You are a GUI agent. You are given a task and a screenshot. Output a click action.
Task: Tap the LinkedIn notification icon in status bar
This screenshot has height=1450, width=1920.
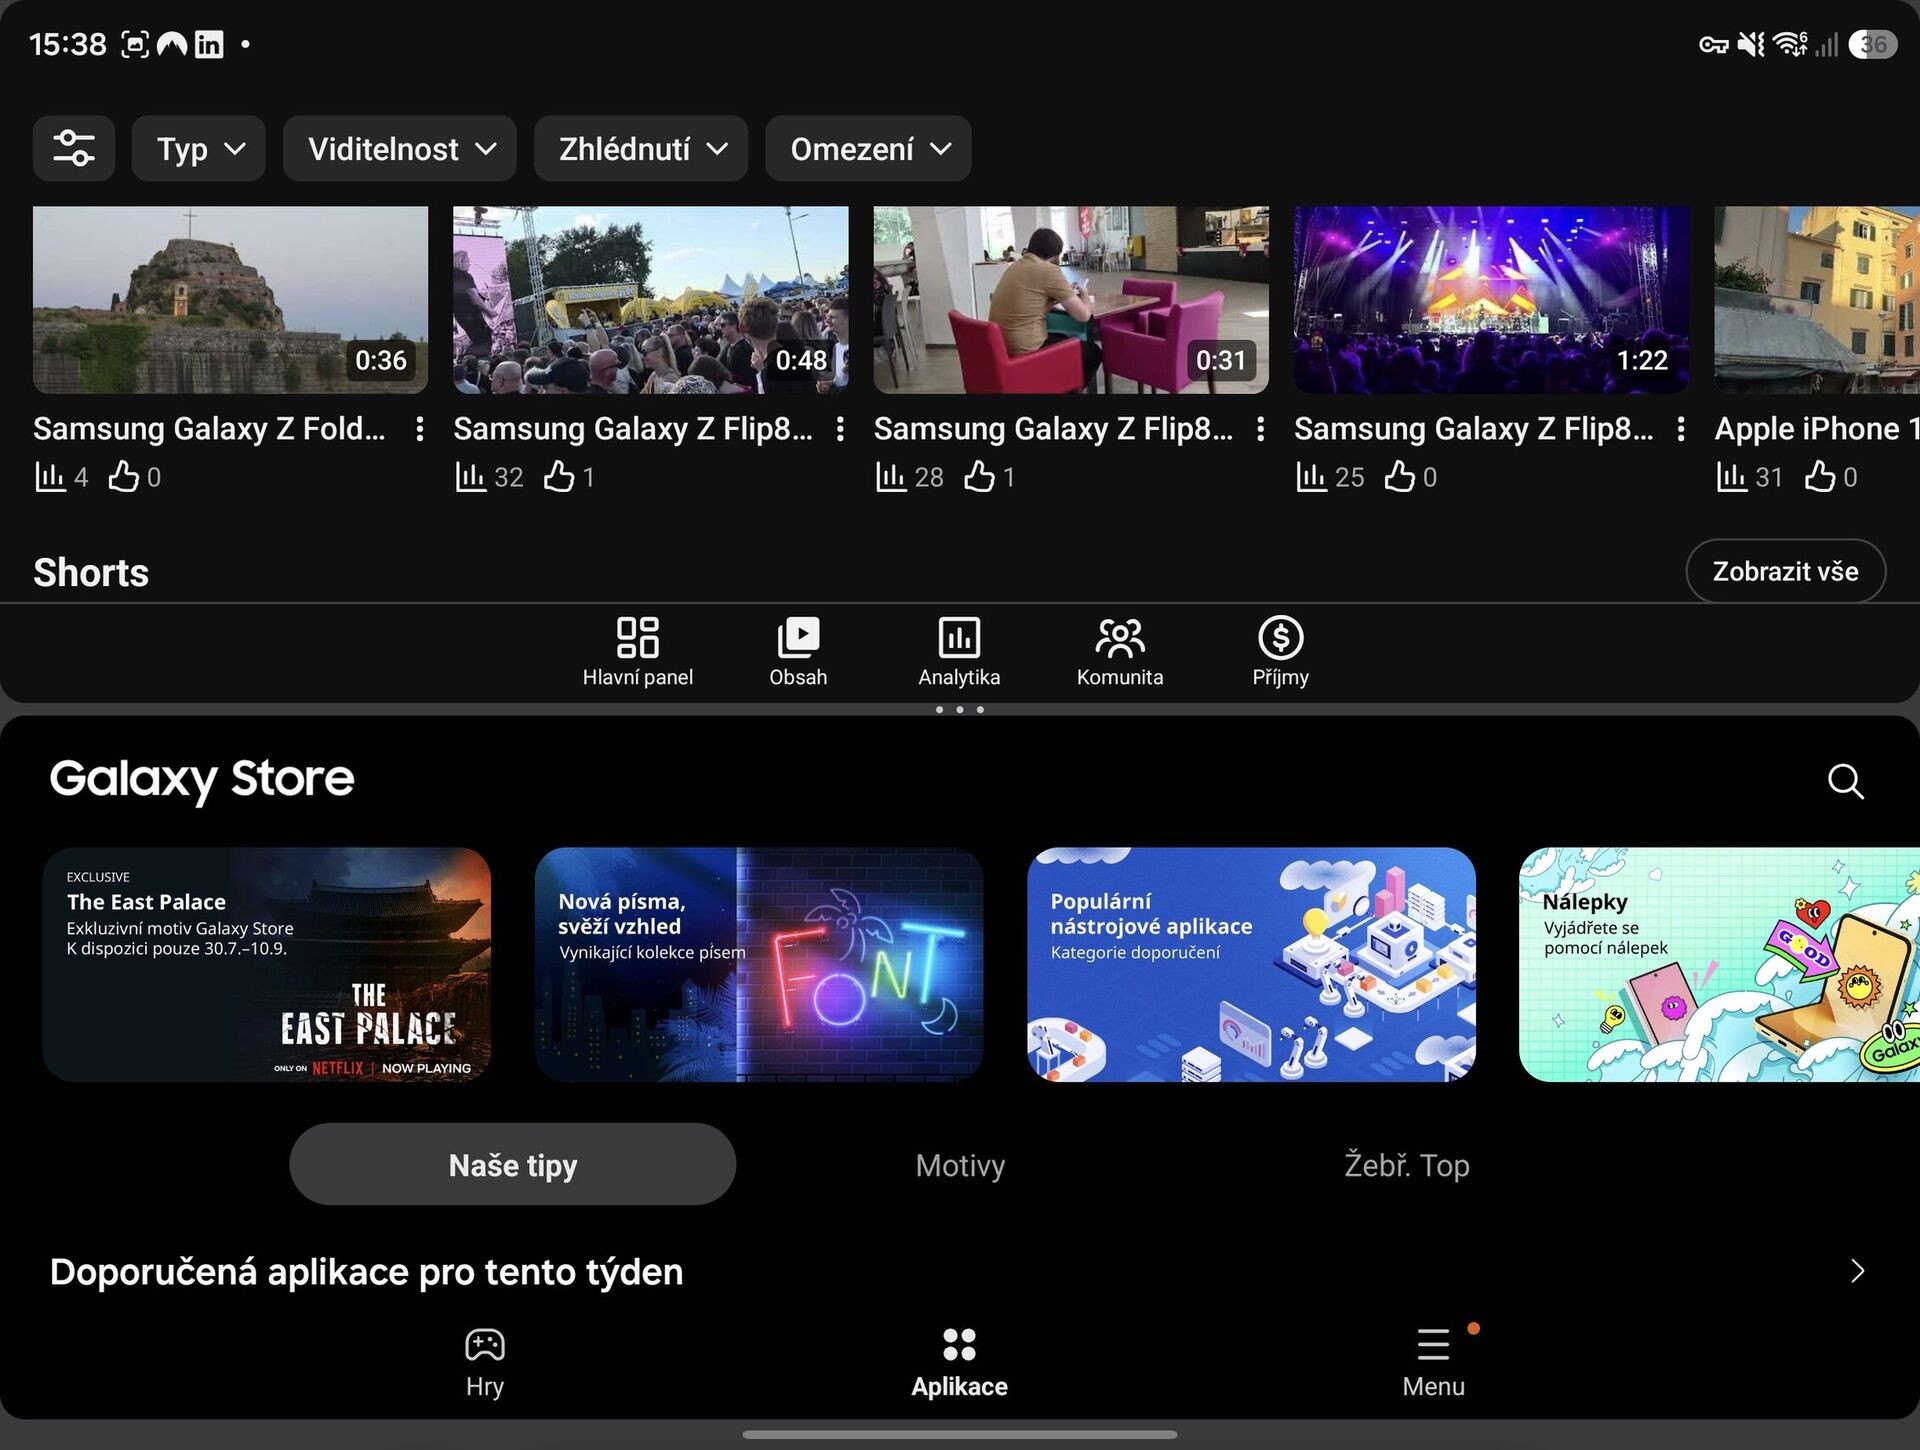coord(209,44)
